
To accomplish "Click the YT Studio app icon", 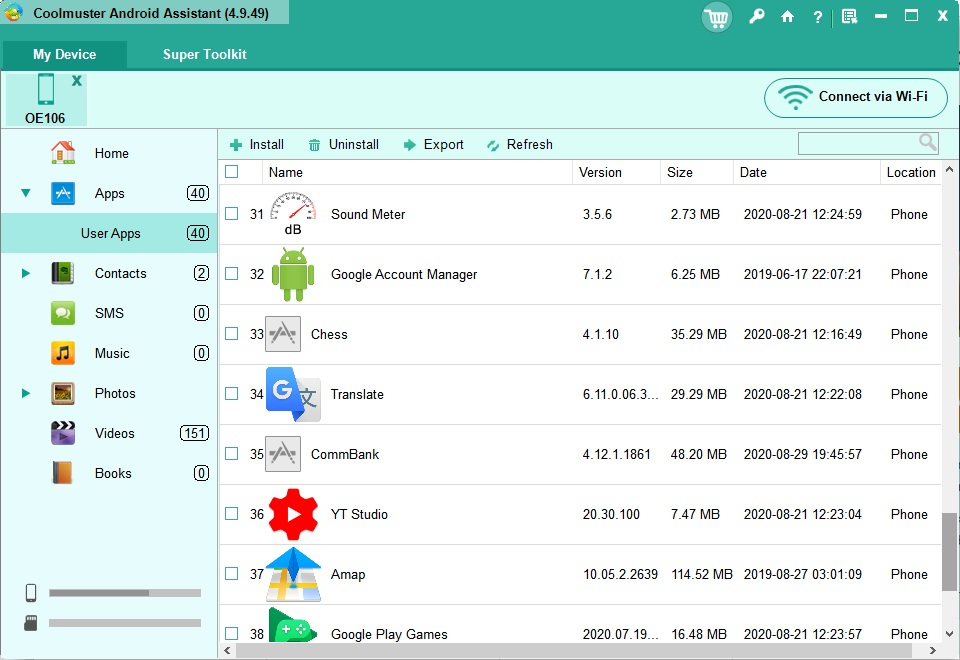I will click(x=293, y=514).
